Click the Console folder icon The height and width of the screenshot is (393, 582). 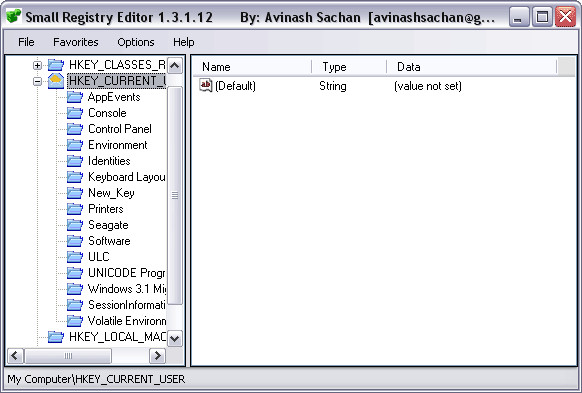tap(75, 113)
